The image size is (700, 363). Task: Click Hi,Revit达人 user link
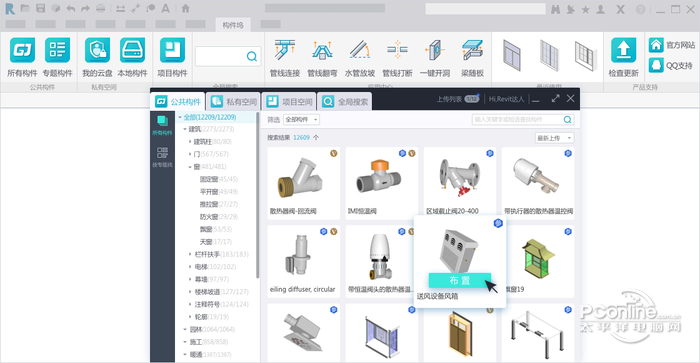506,99
